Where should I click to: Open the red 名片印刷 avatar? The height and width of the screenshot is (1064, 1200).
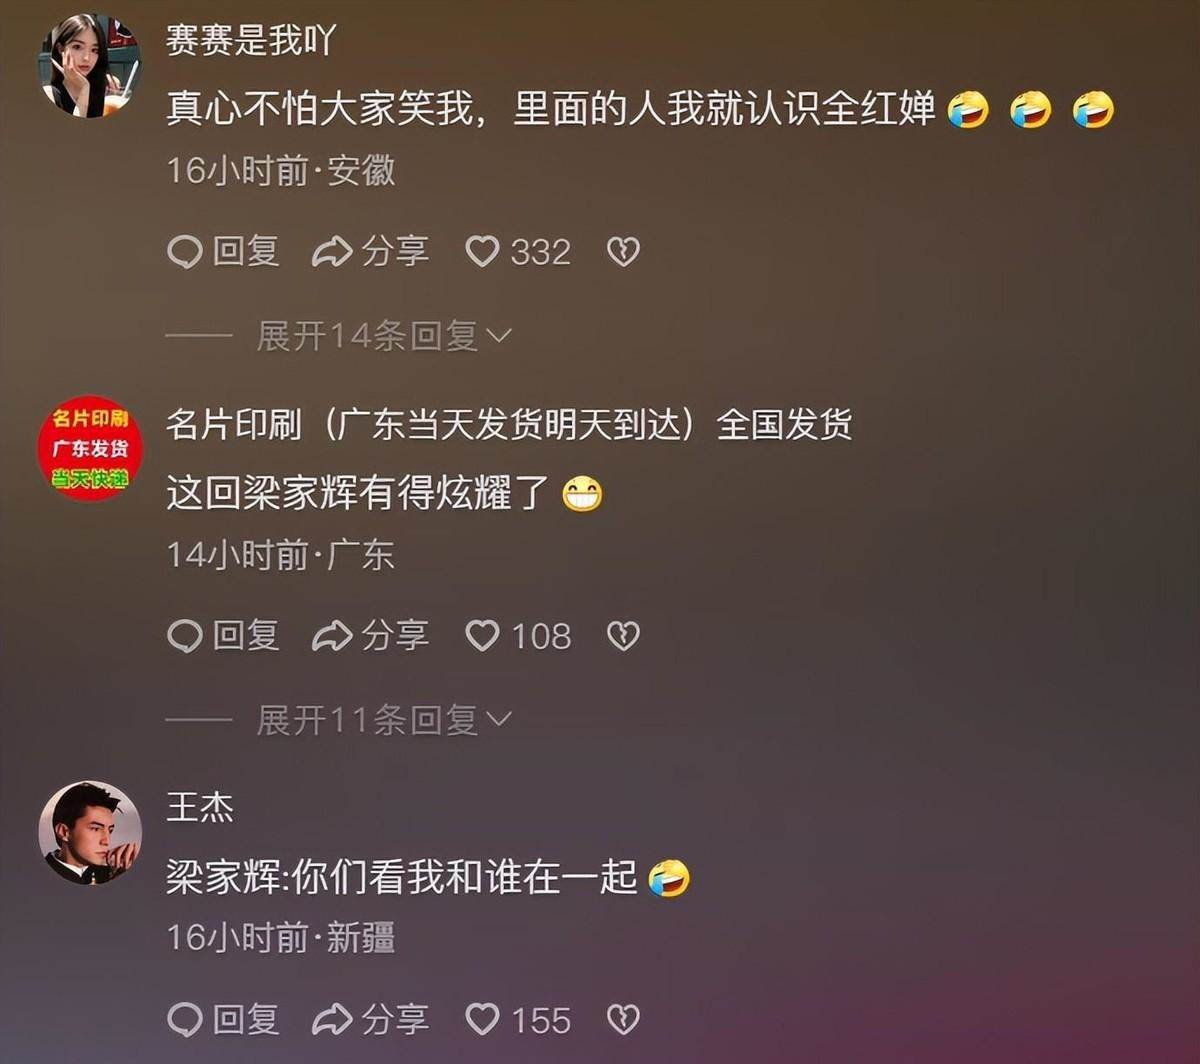(x=90, y=448)
